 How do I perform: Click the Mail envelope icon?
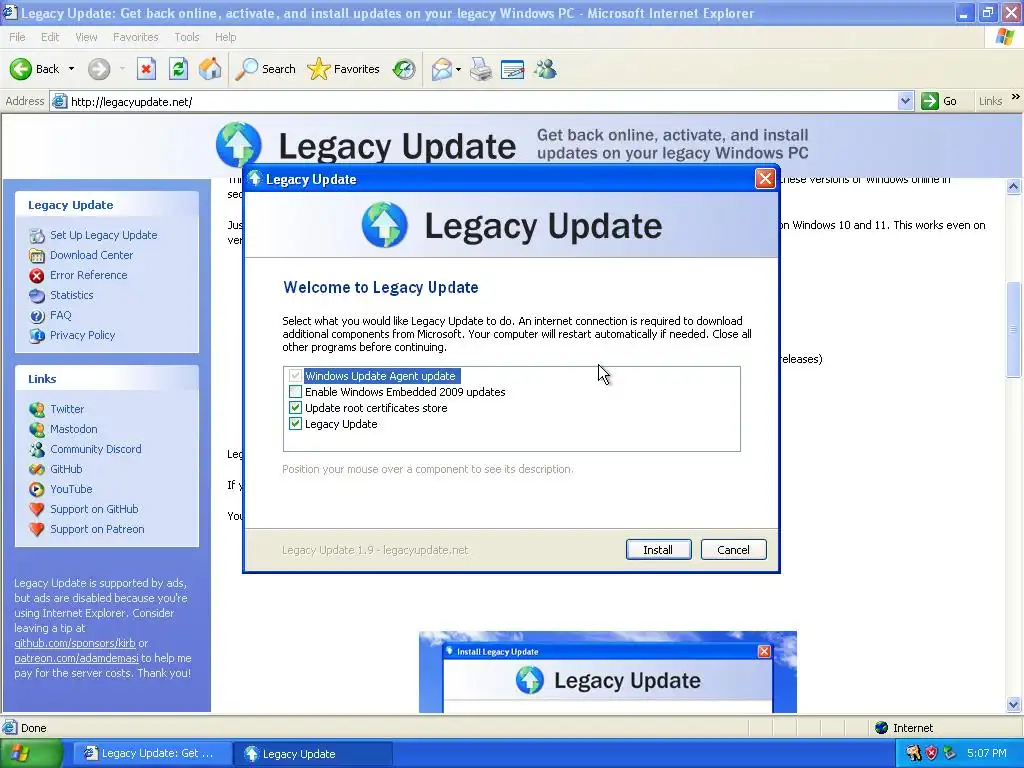point(441,69)
